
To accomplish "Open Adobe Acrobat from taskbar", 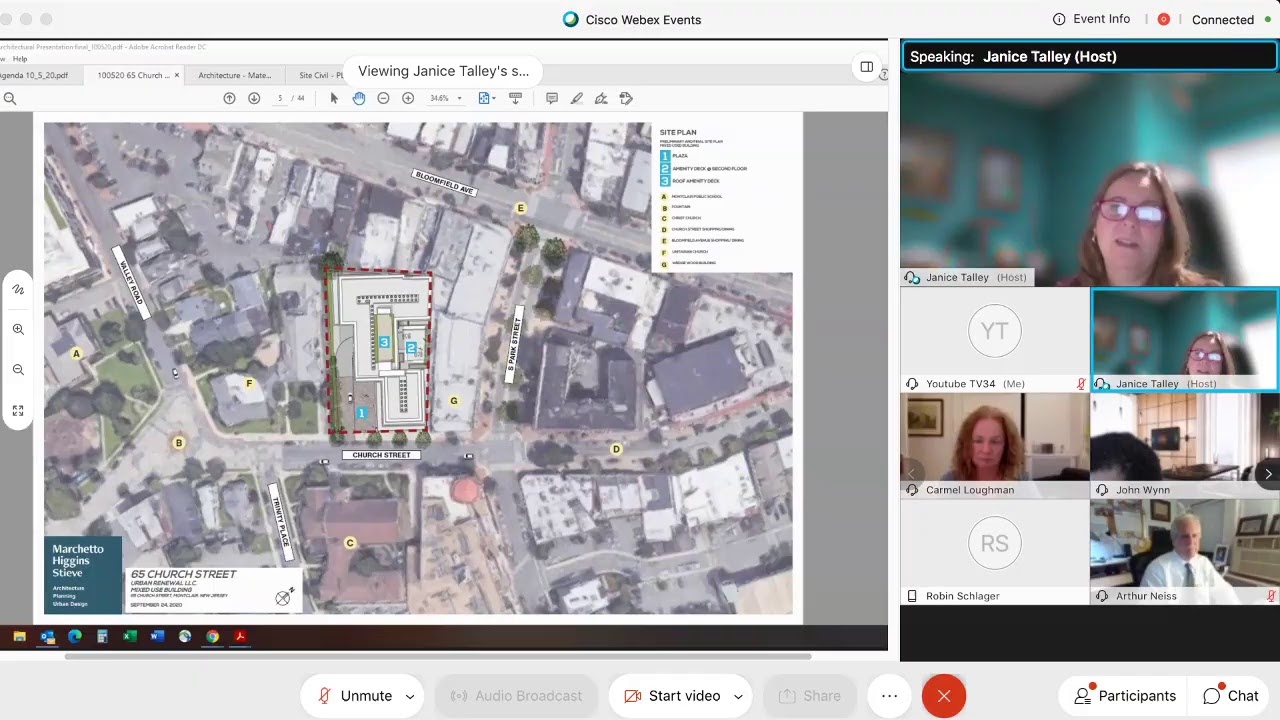I will pos(240,636).
